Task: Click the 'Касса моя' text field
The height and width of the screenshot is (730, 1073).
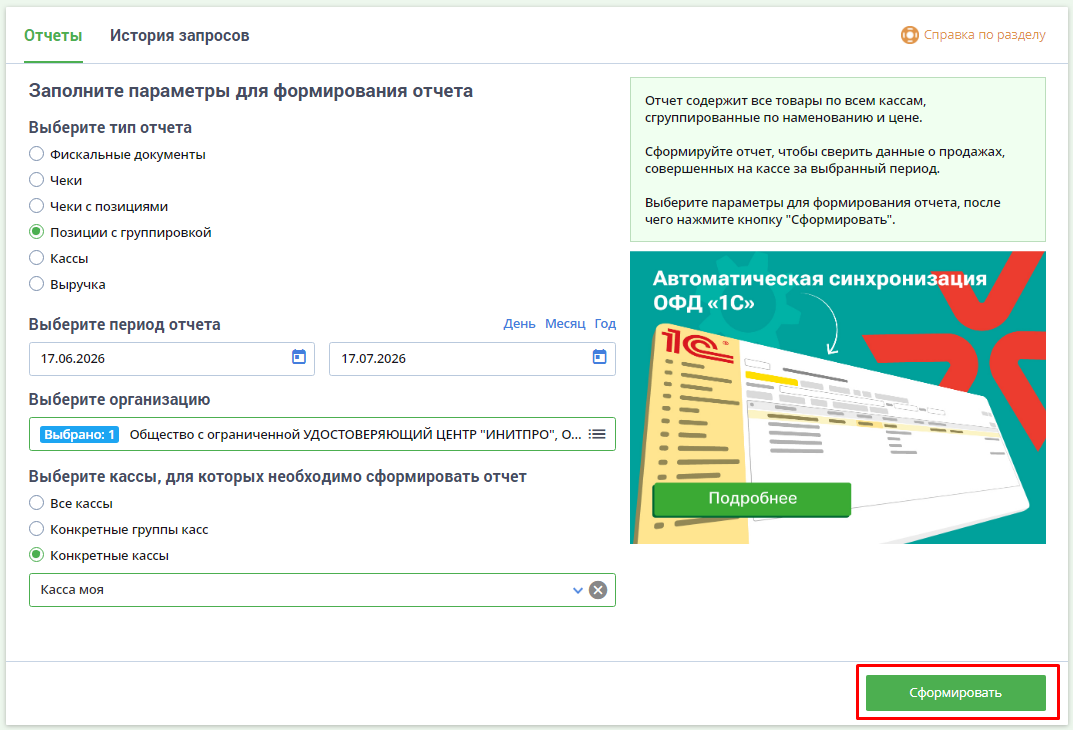Action: 322,590
